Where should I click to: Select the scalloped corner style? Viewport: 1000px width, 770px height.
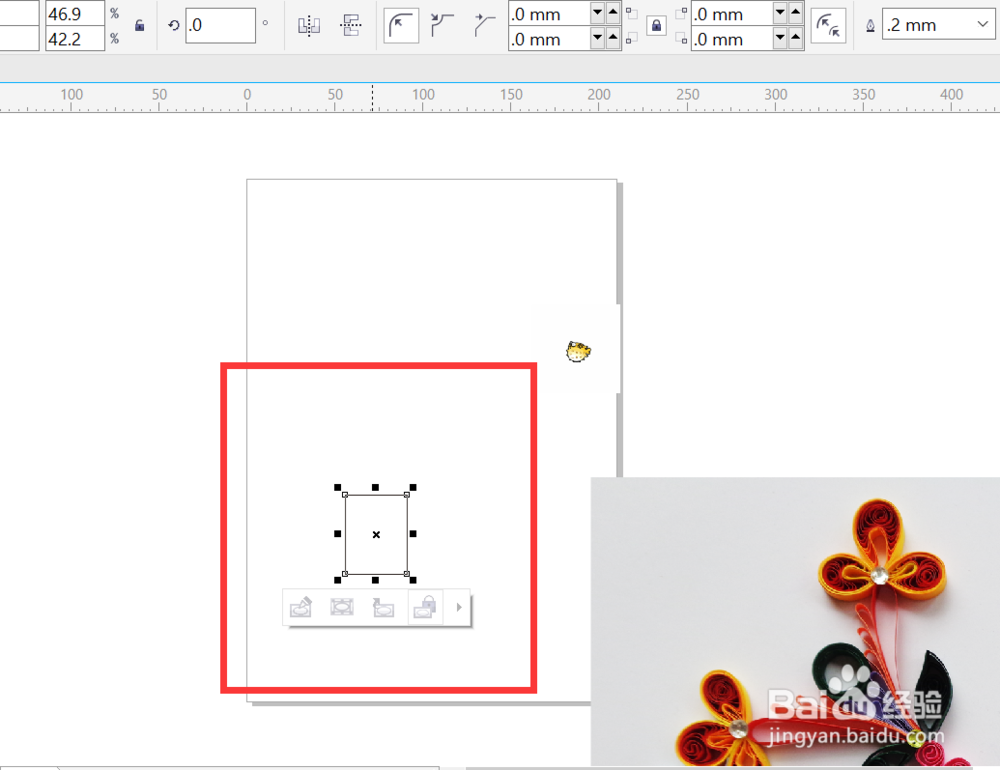[441, 26]
